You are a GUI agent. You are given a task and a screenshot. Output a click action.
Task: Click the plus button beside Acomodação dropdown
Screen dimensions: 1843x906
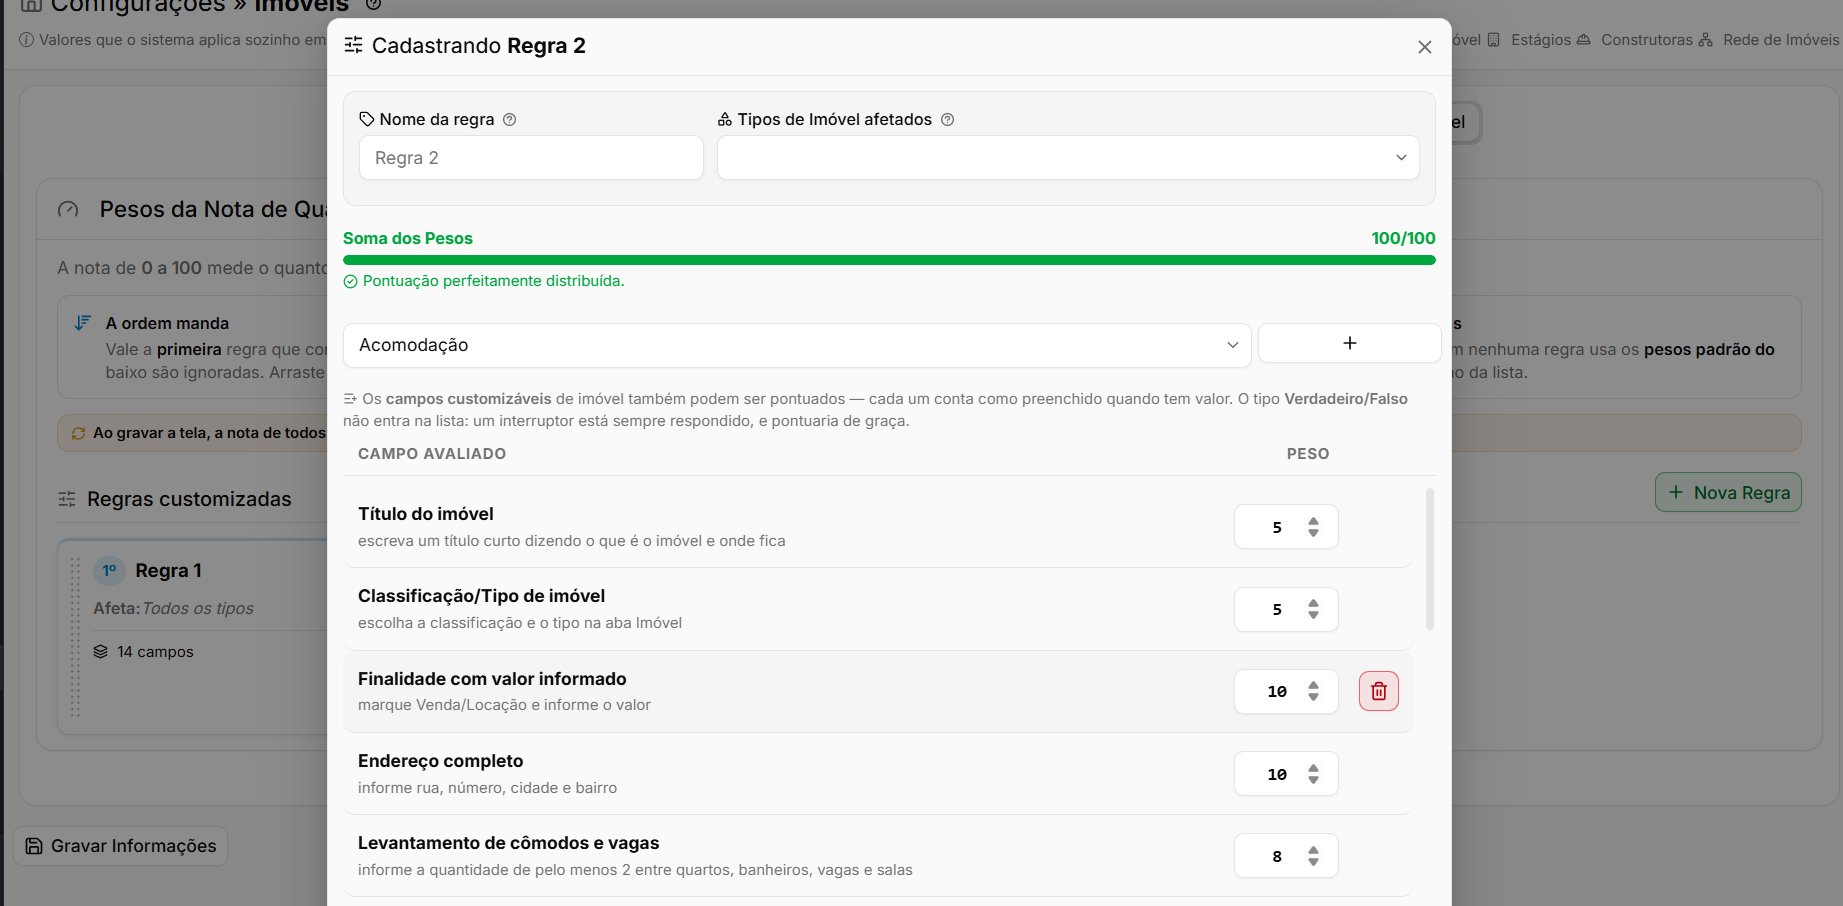(1349, 343)
